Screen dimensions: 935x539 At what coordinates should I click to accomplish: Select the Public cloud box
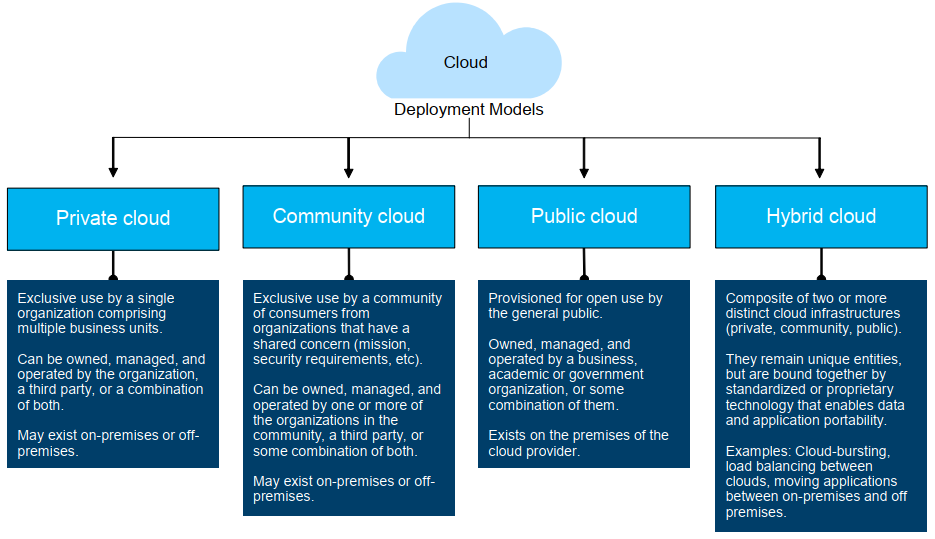(584, 216)
